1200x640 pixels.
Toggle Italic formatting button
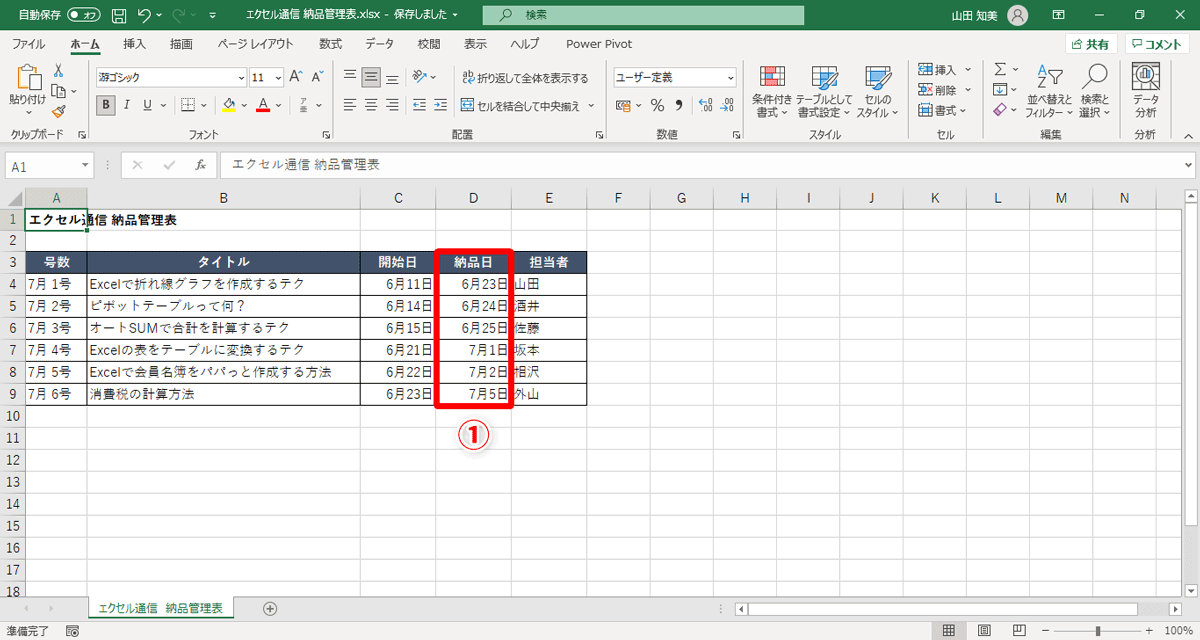pos(127,104)
